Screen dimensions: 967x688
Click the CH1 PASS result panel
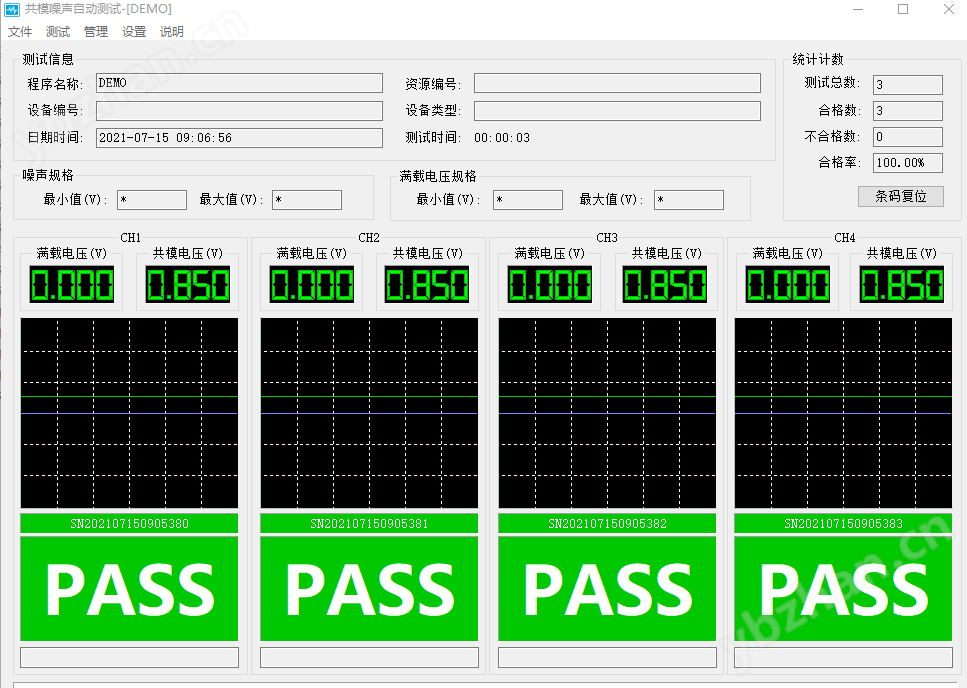click(x=129, y=589)
